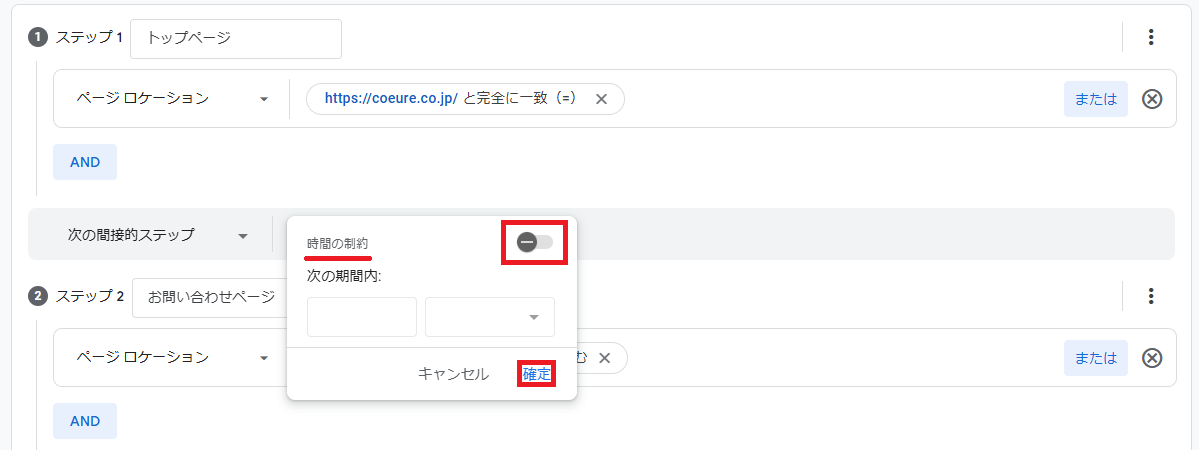This screenshot has height=450, width=1199.
Task: Click the お問い合わせページ step name field
Action: (210, 298)
